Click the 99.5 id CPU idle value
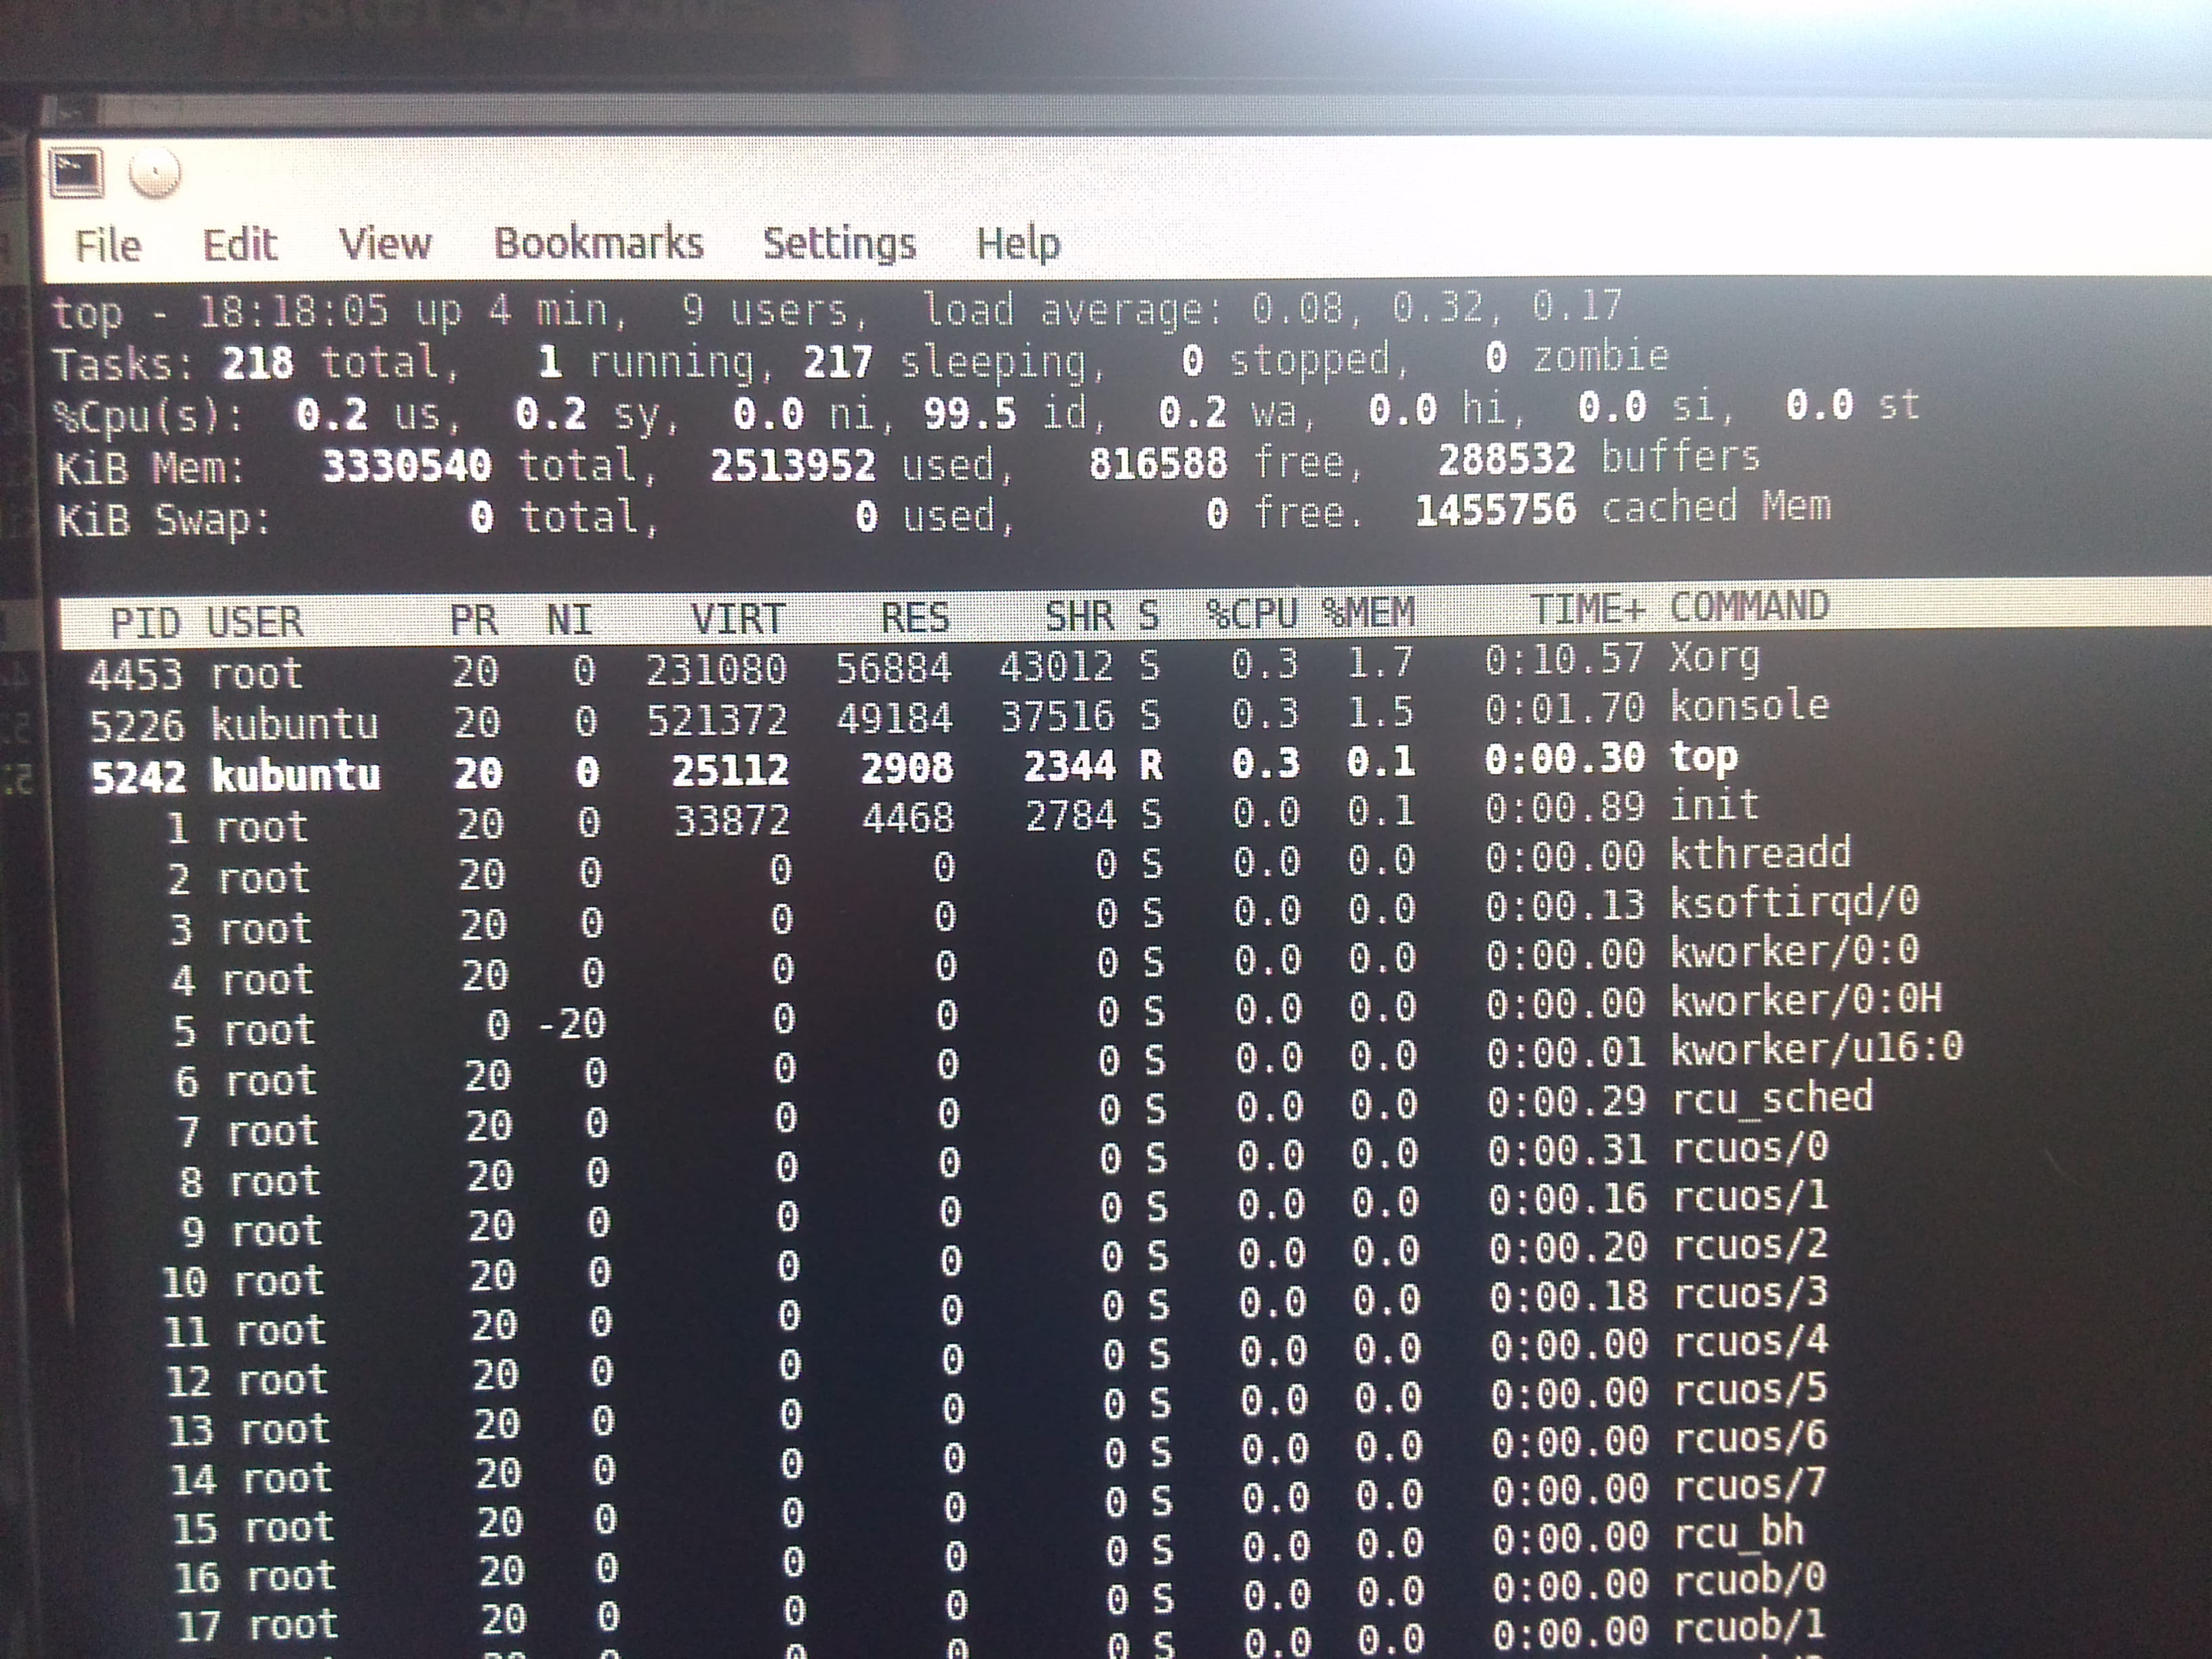This screenshot has height=1659, width=2212. point(970,413)
